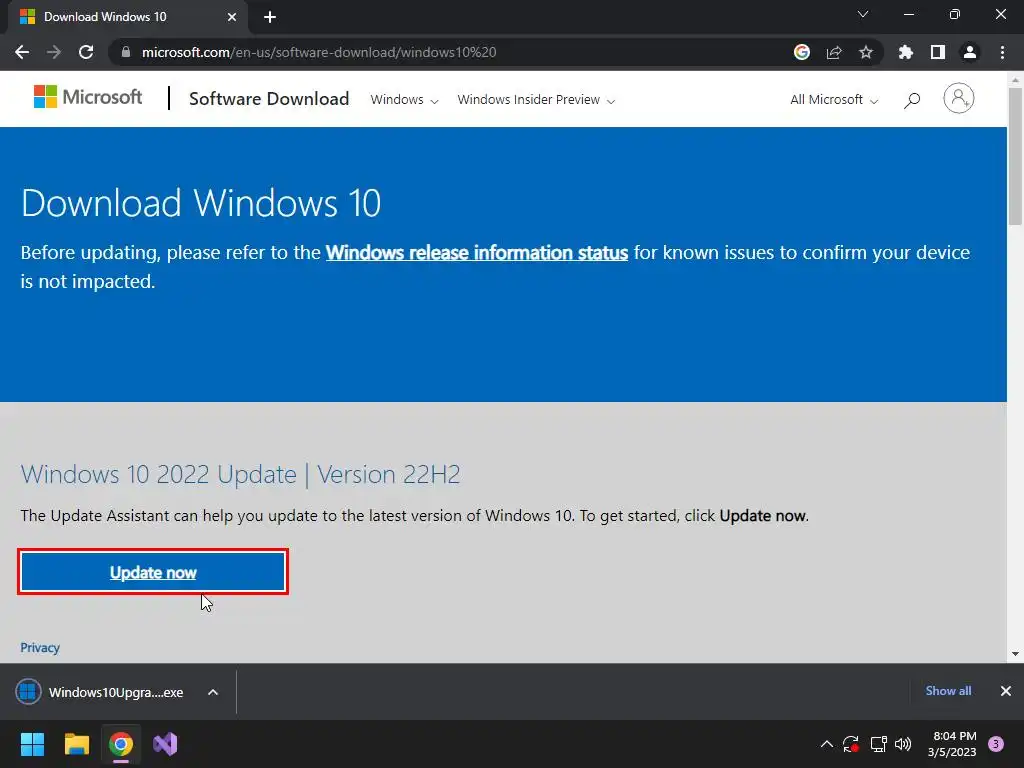View site info via lock icon

126,52
